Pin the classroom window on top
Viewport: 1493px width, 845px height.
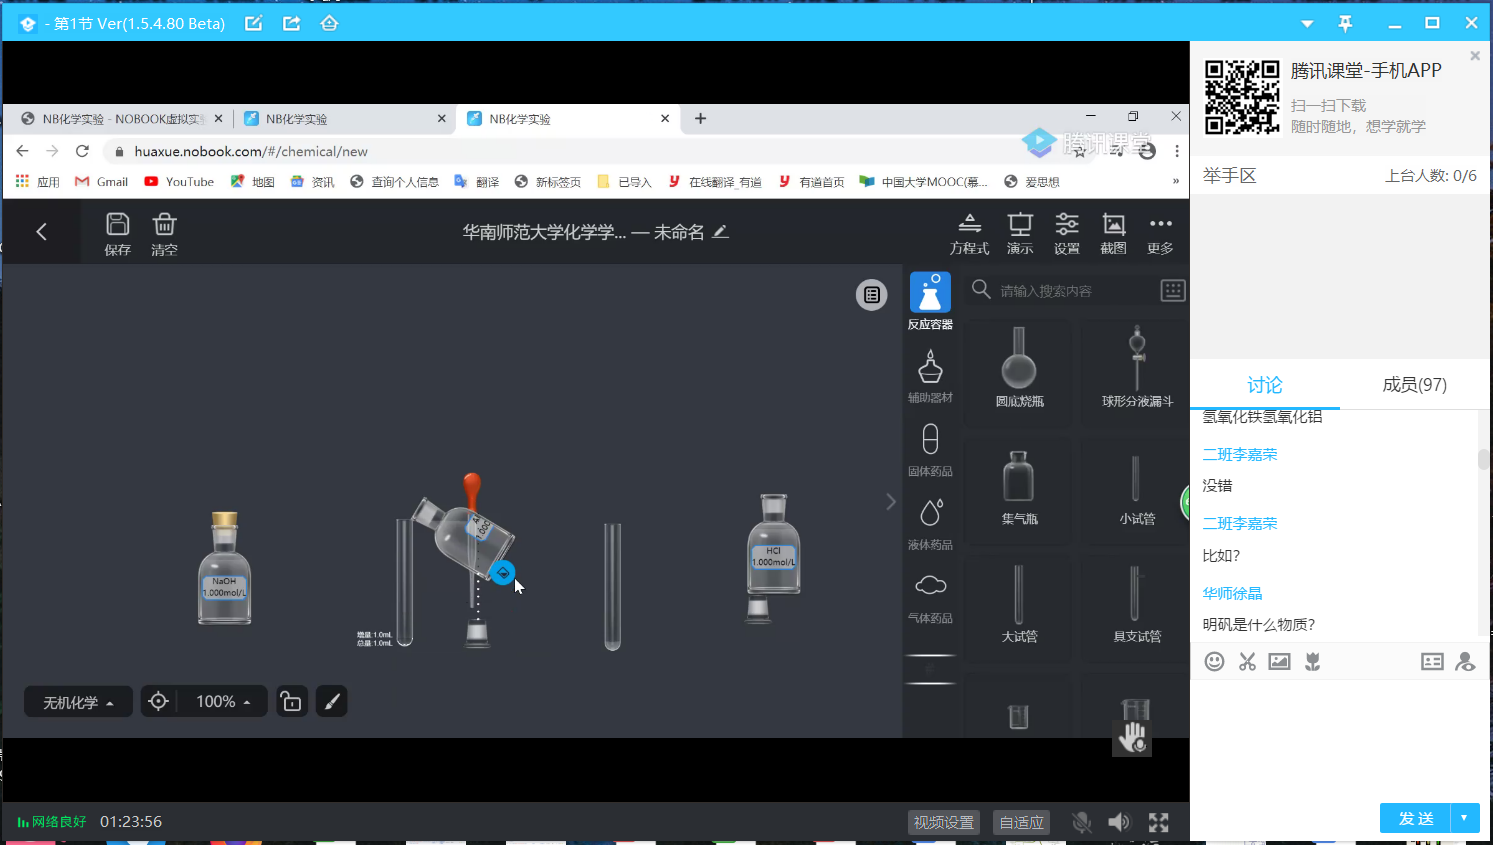(1345, 23)
